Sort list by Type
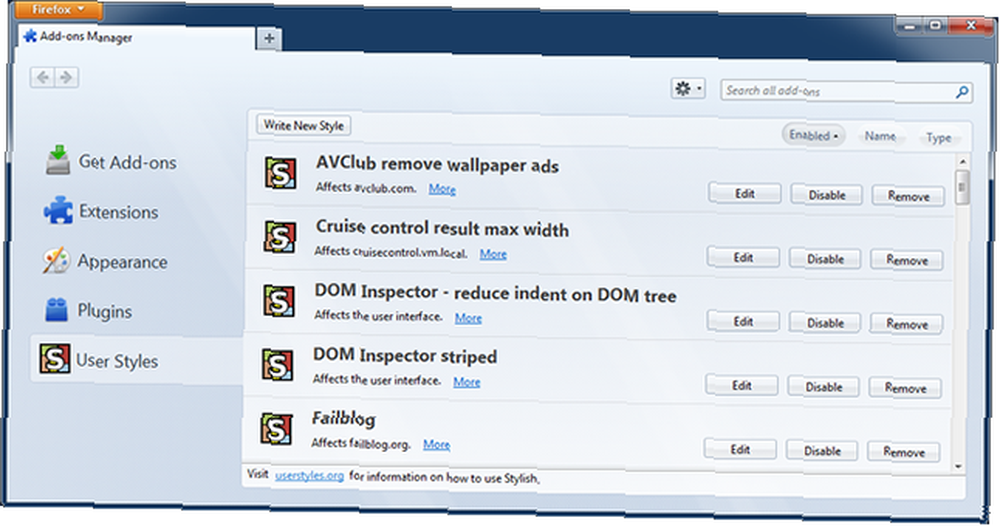The image size is (1000, 526). tap(939, 137)
